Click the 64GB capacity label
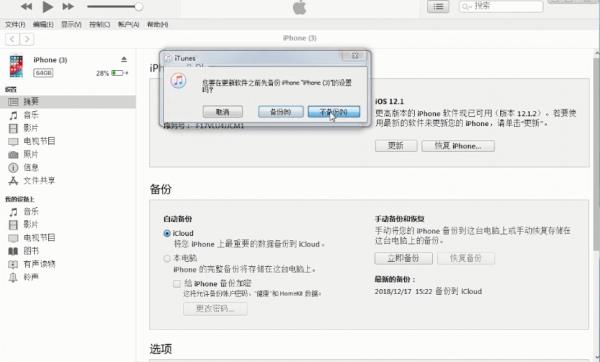600x362 pixels. pyautogui.click(x=43, y=73)
